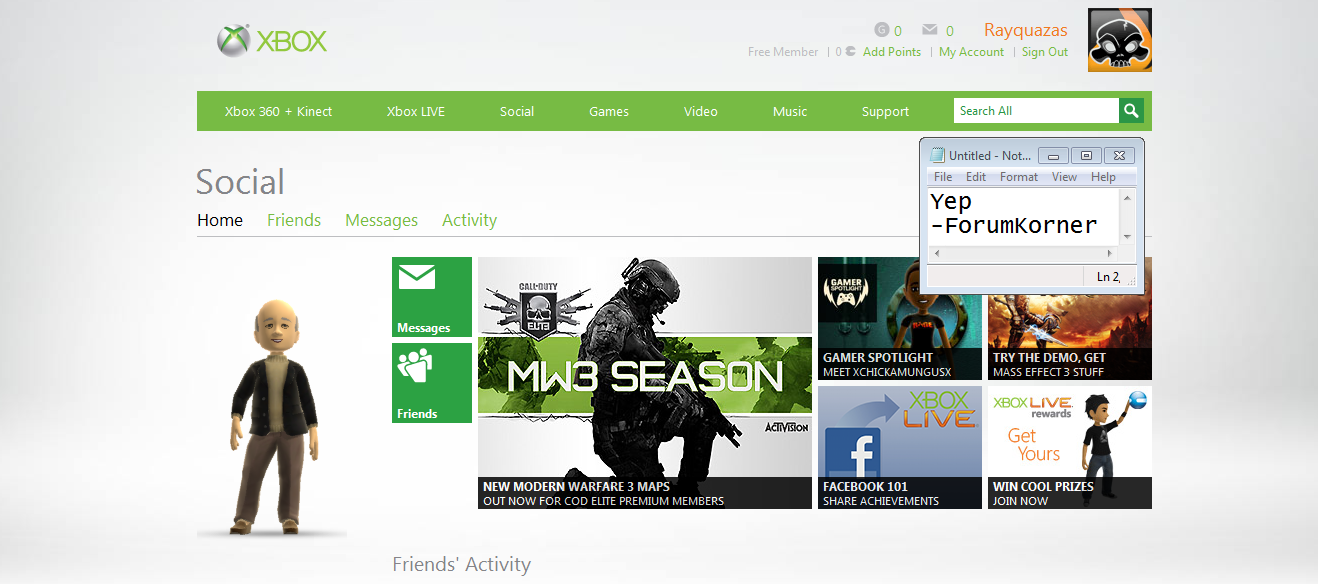Open the Win Cool Prizes tile

[1070, 447]
